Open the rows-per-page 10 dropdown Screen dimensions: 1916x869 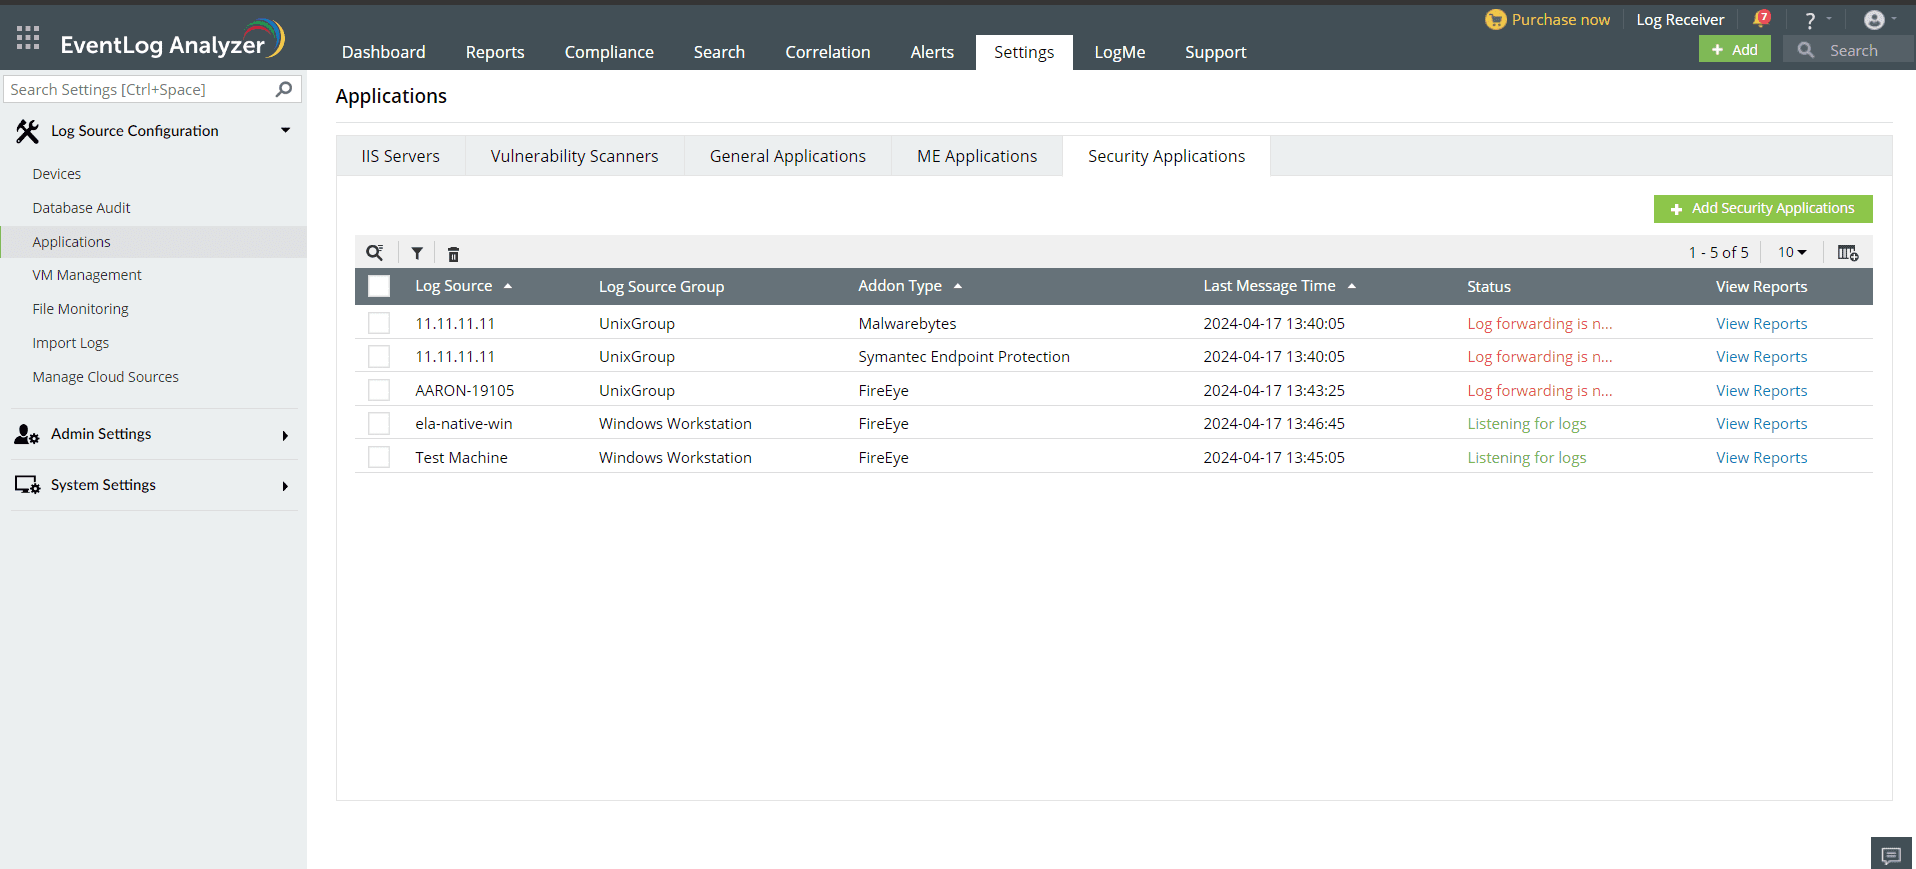point(1792,253)
